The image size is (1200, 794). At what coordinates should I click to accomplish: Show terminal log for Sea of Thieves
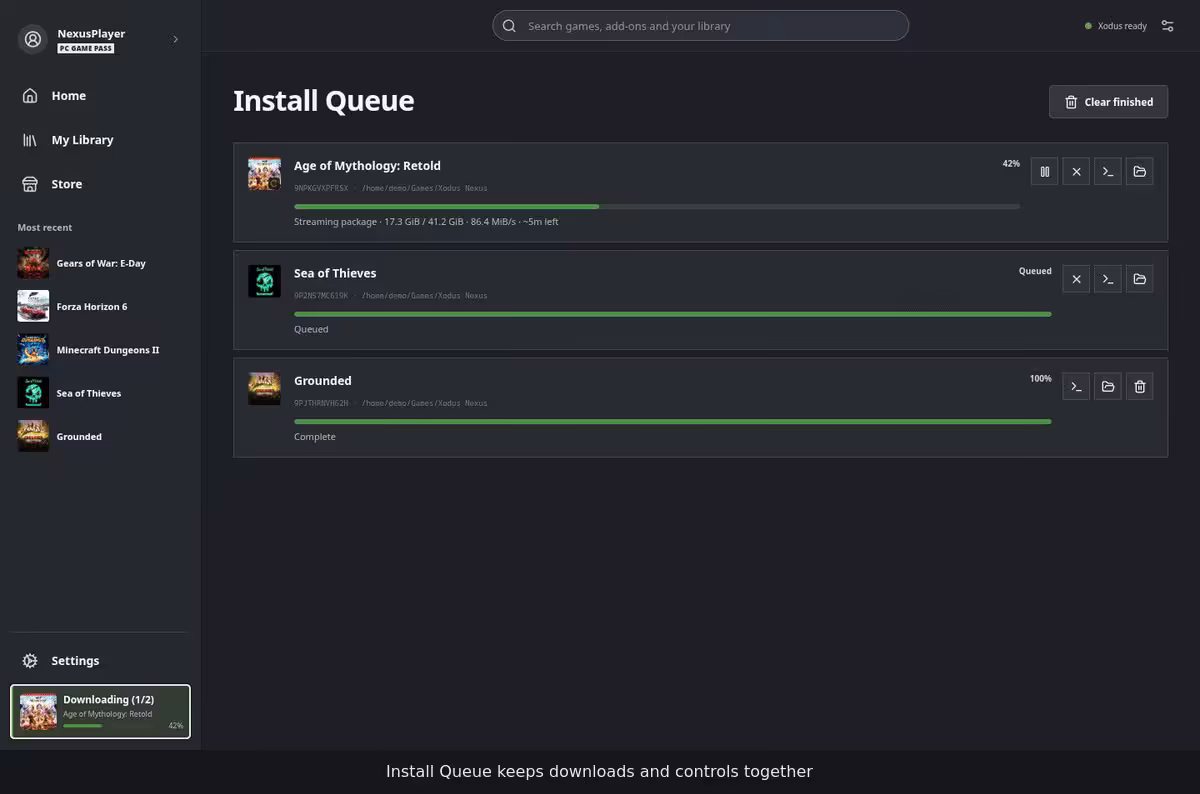pos(1108,279)
